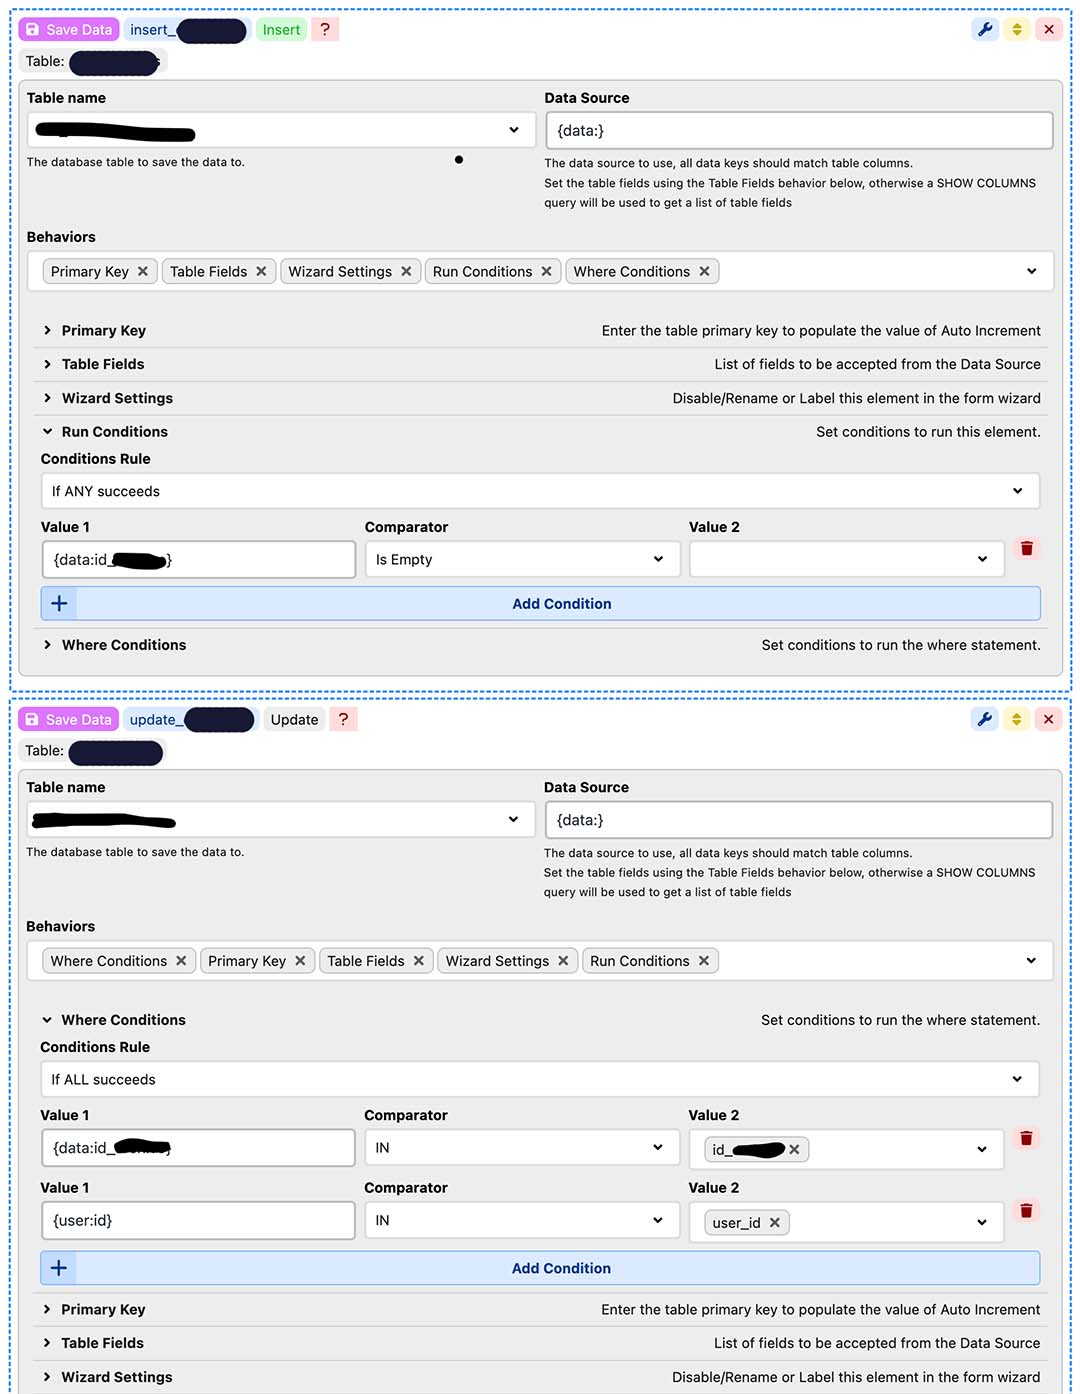Click the floppy disk icon in update header
The image size is (1080, 1394).
coord(32,720)
